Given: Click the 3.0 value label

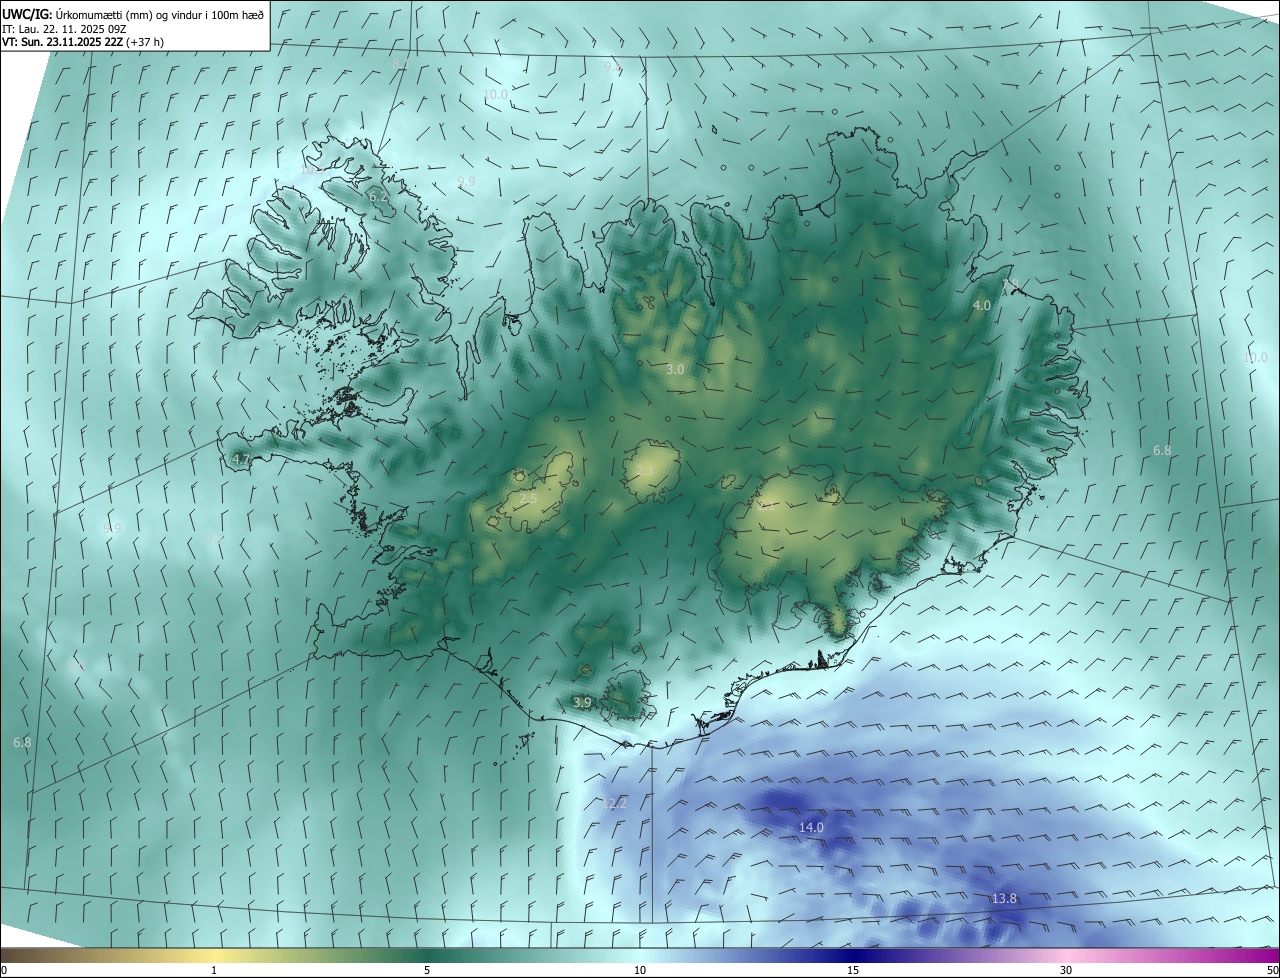Looking at the screenshot, I should [675, 369].
